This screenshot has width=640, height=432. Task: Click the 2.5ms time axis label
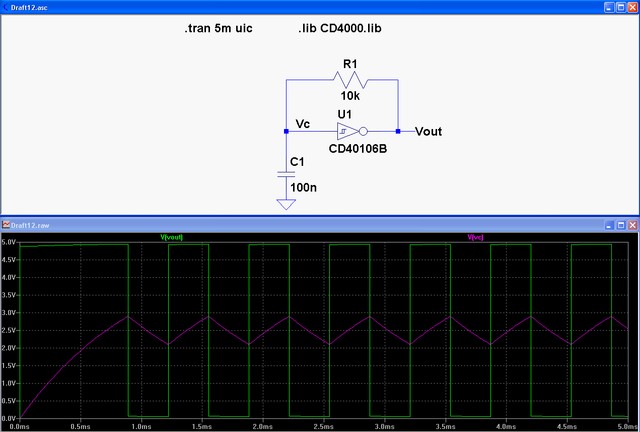point(323,427)
